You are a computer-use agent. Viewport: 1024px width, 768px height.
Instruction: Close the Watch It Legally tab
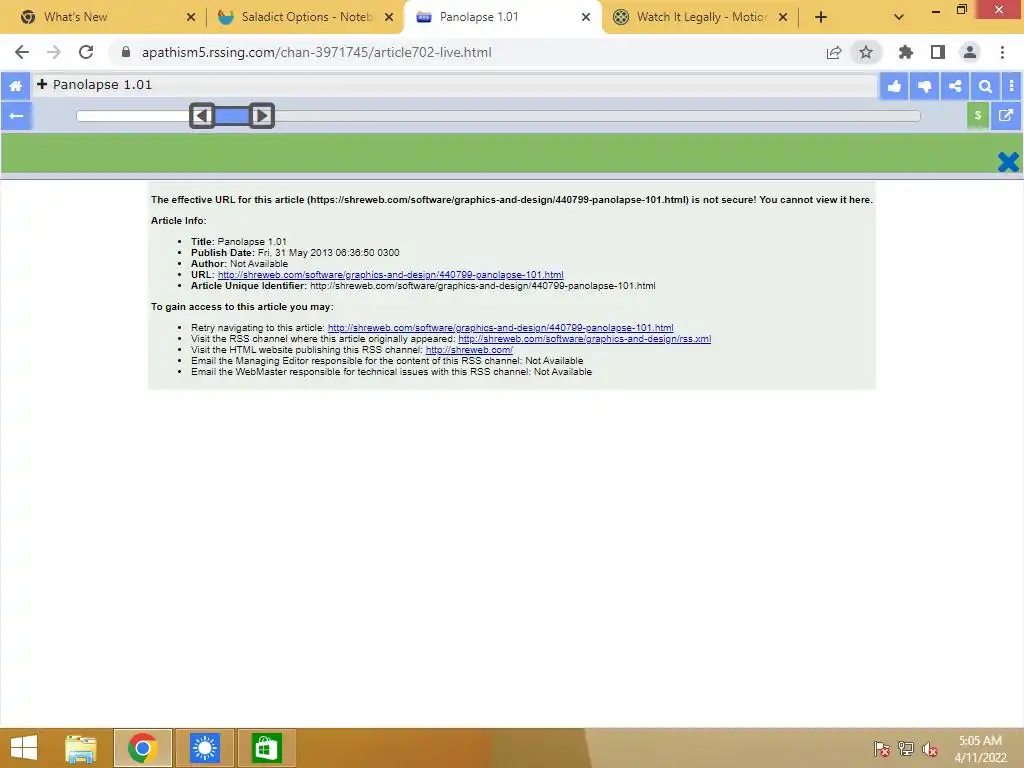[x=783, y=18]
